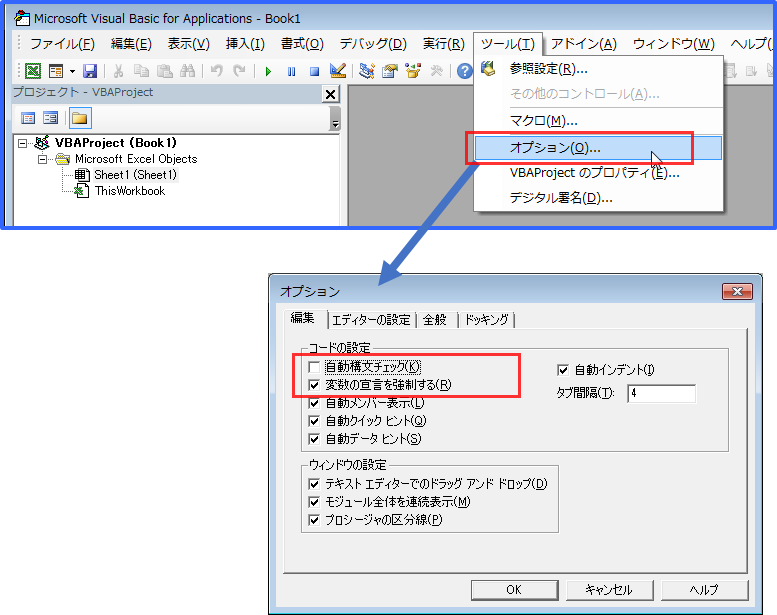Screen dimensions: 777x615
Task: Choose オプション(O)... from Tools menu
Action: coord(598,148)
